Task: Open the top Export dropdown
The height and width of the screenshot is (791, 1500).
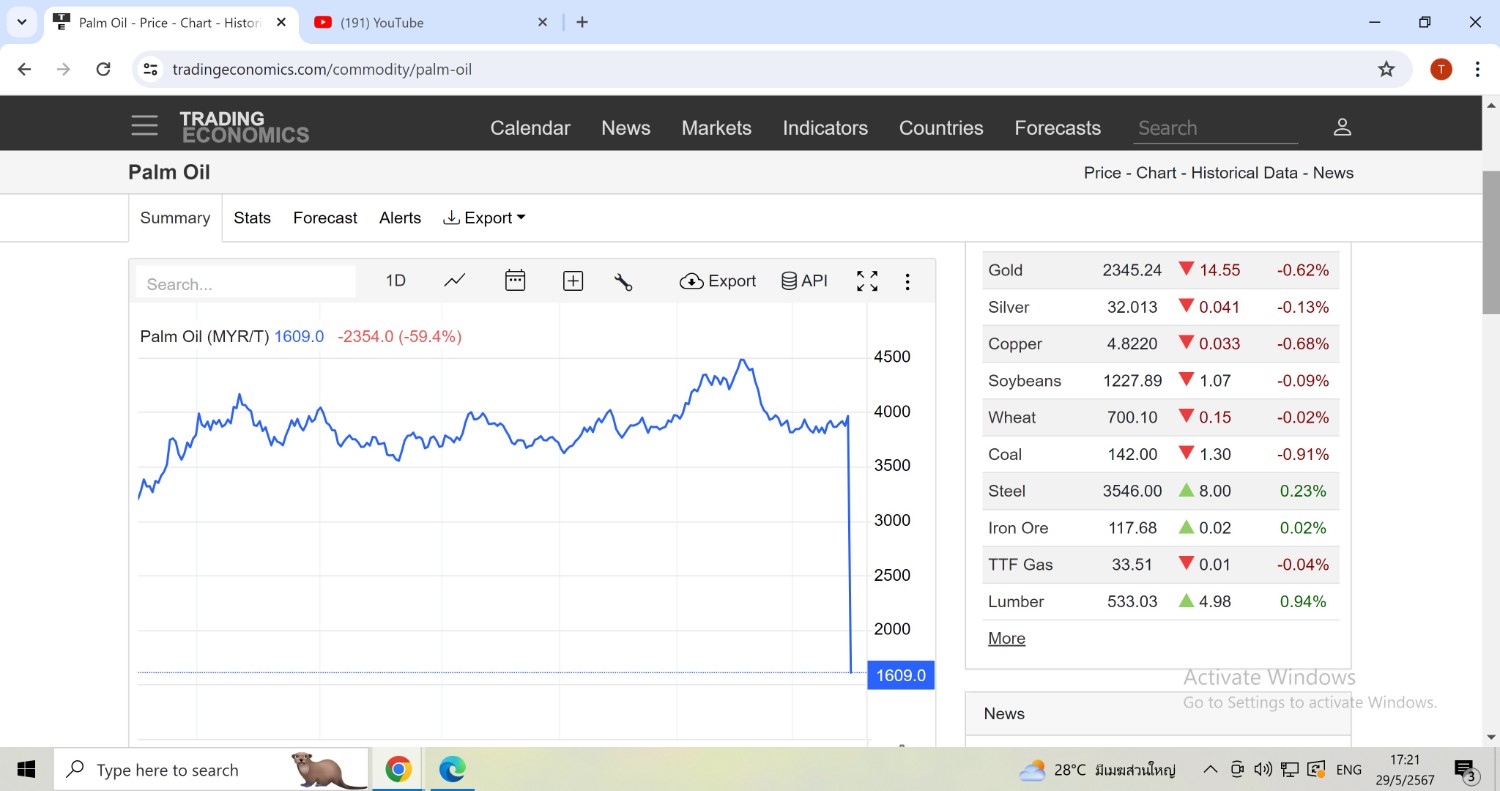Action: (x=484, y=218)
